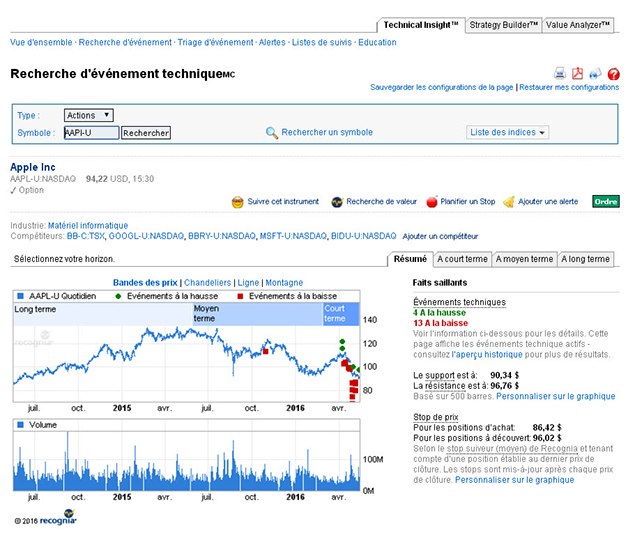
Task: Click the Symbole input field
Action: tap(92, 133)
